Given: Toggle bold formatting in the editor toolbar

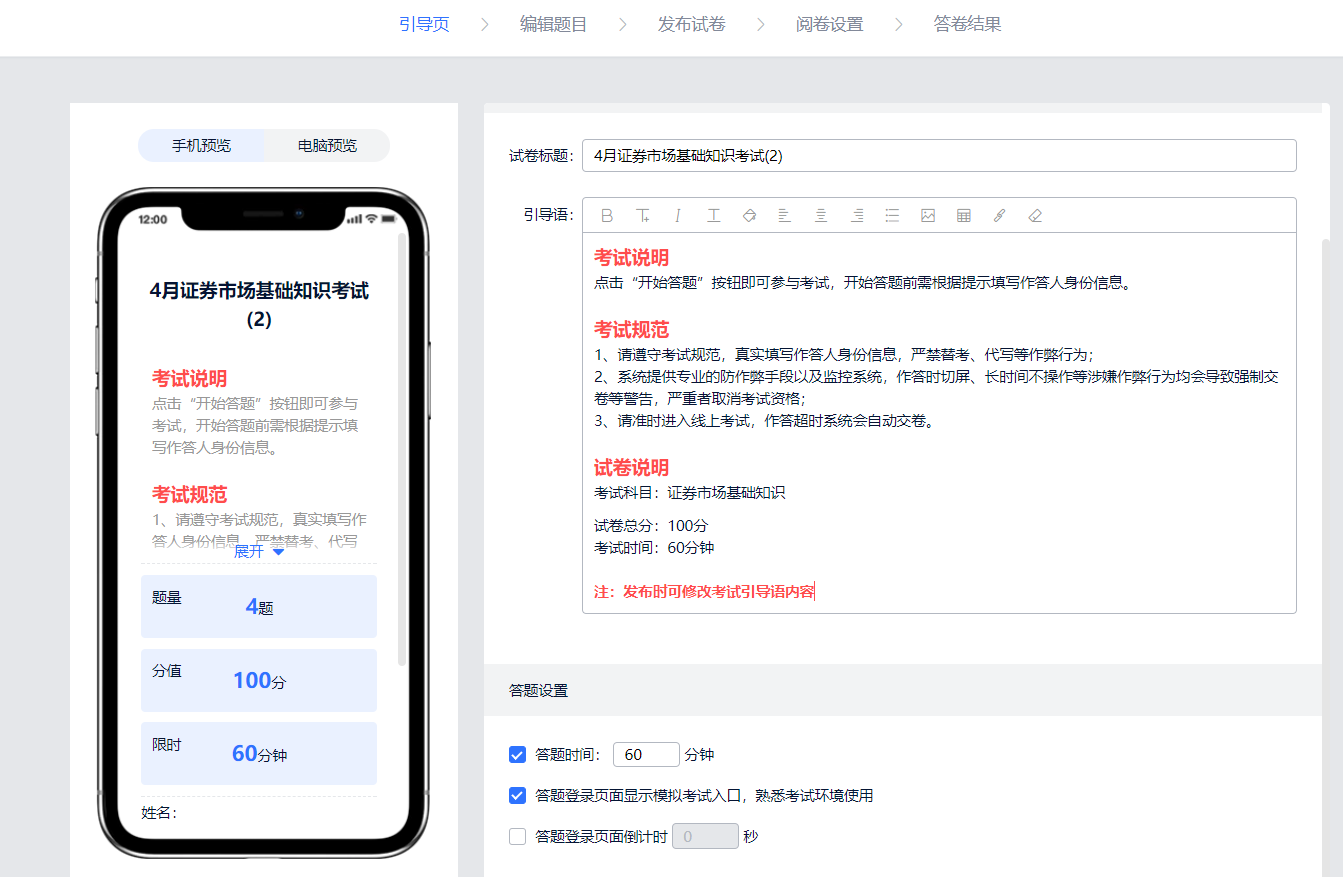Looking at the screenshot, I should tap(607, 215).
